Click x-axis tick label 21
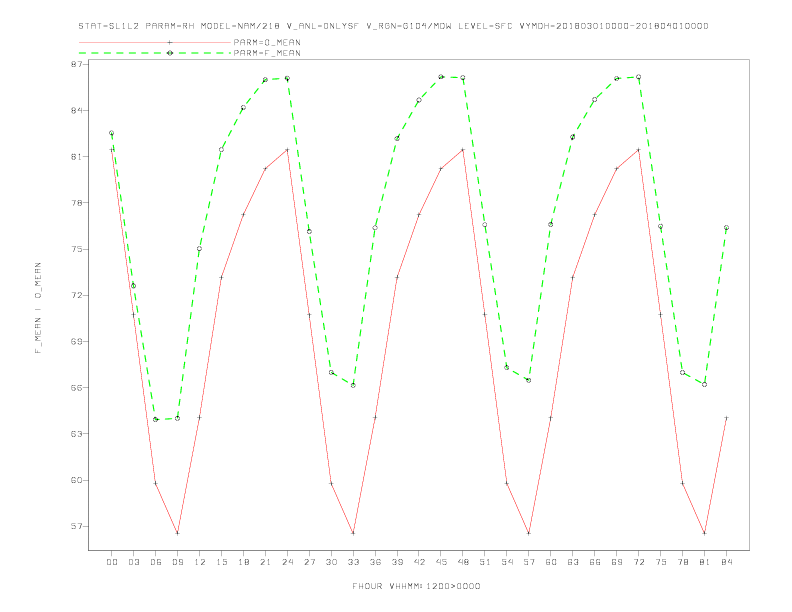This screenshot has height=612, width=792. (x=265, y=562)
